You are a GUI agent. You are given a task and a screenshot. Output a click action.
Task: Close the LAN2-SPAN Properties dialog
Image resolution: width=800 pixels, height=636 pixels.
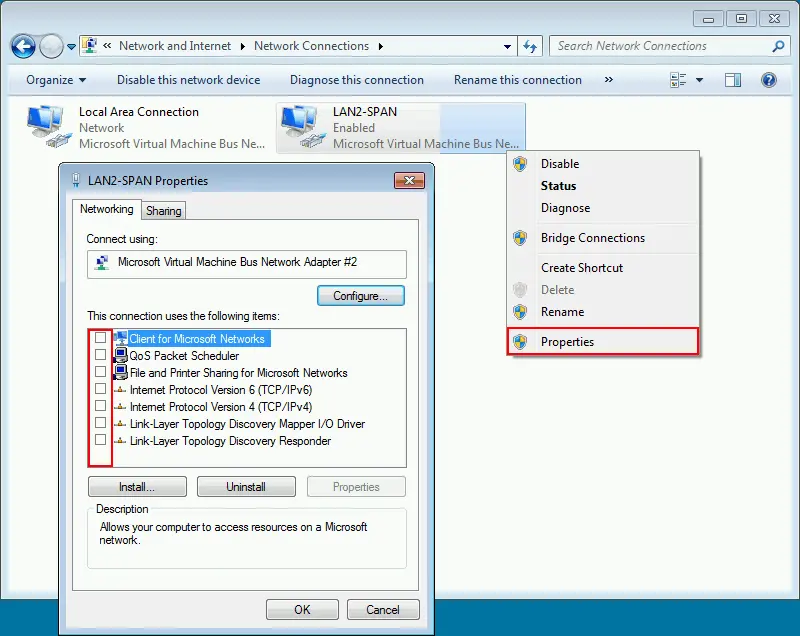409,181
